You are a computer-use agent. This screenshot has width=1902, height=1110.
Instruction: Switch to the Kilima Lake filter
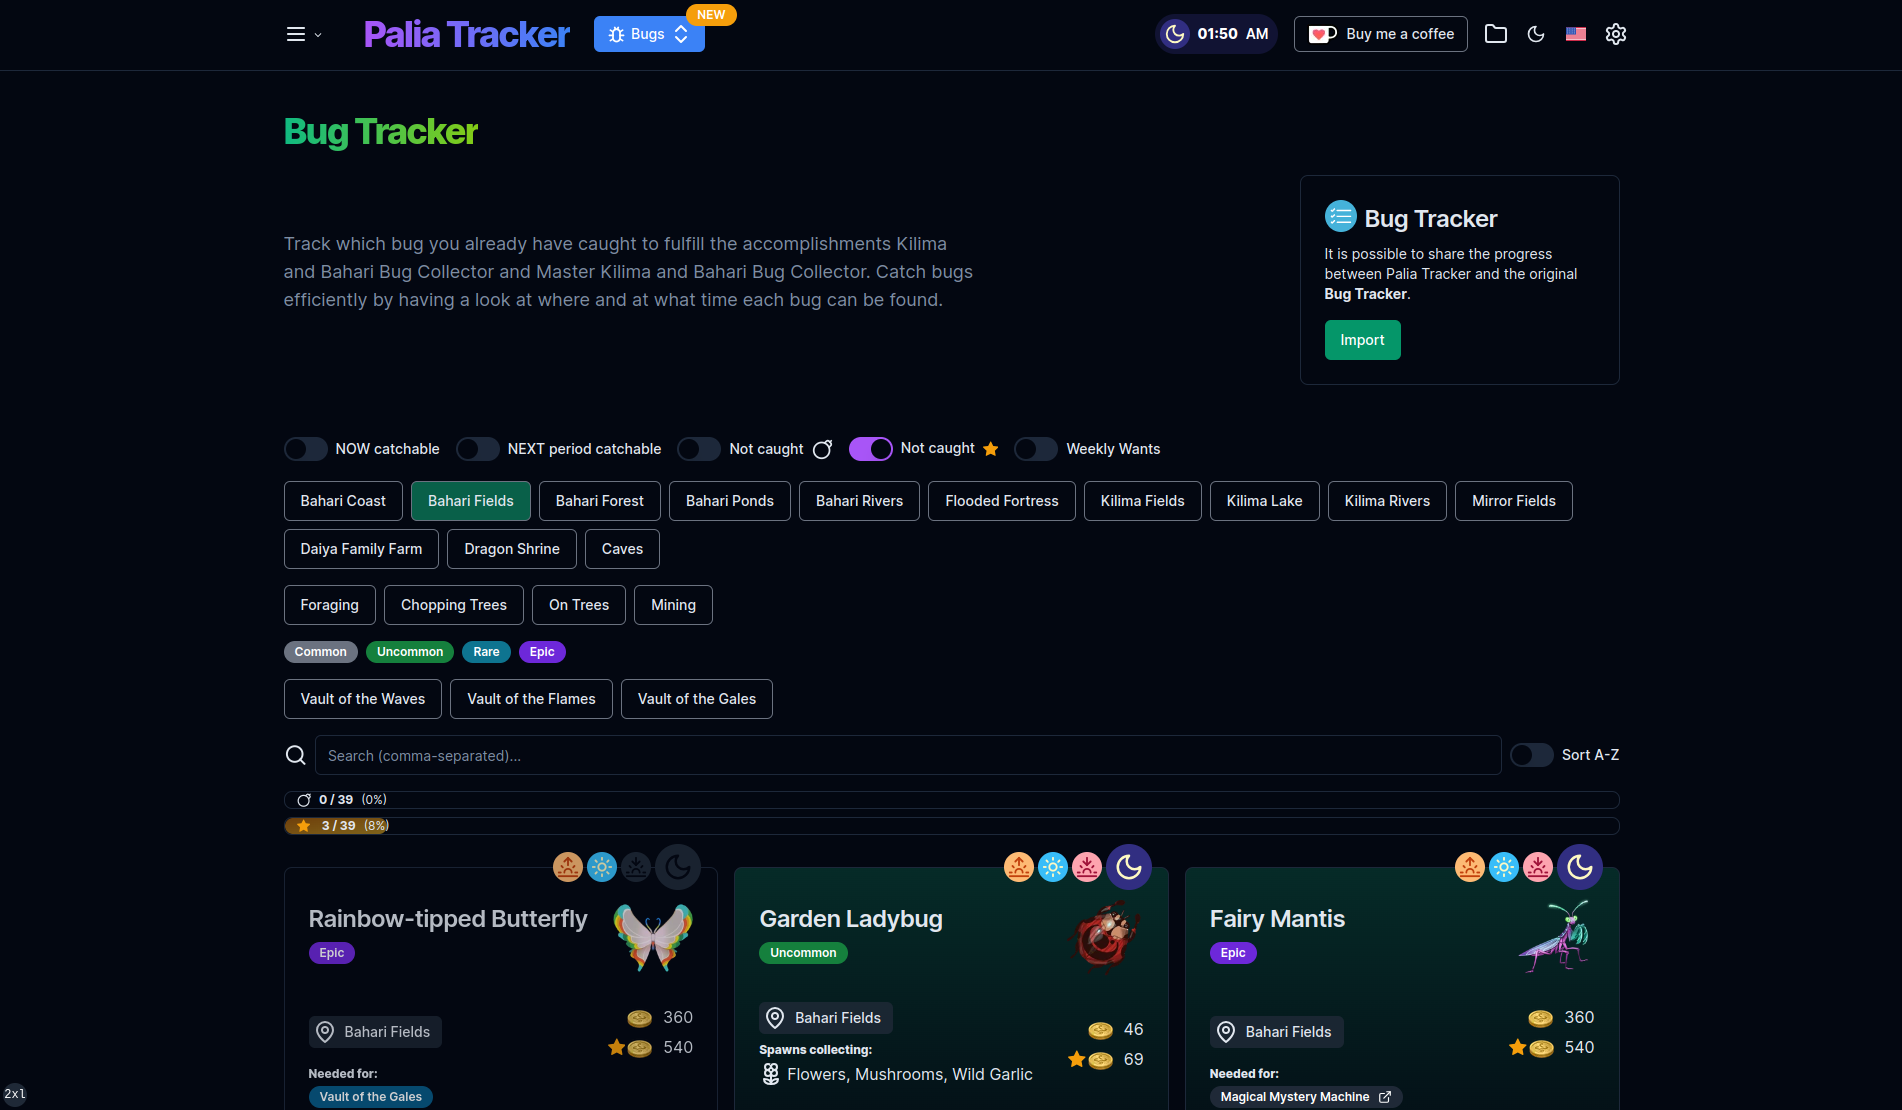pyautogui.click(x=1264, y=500)
